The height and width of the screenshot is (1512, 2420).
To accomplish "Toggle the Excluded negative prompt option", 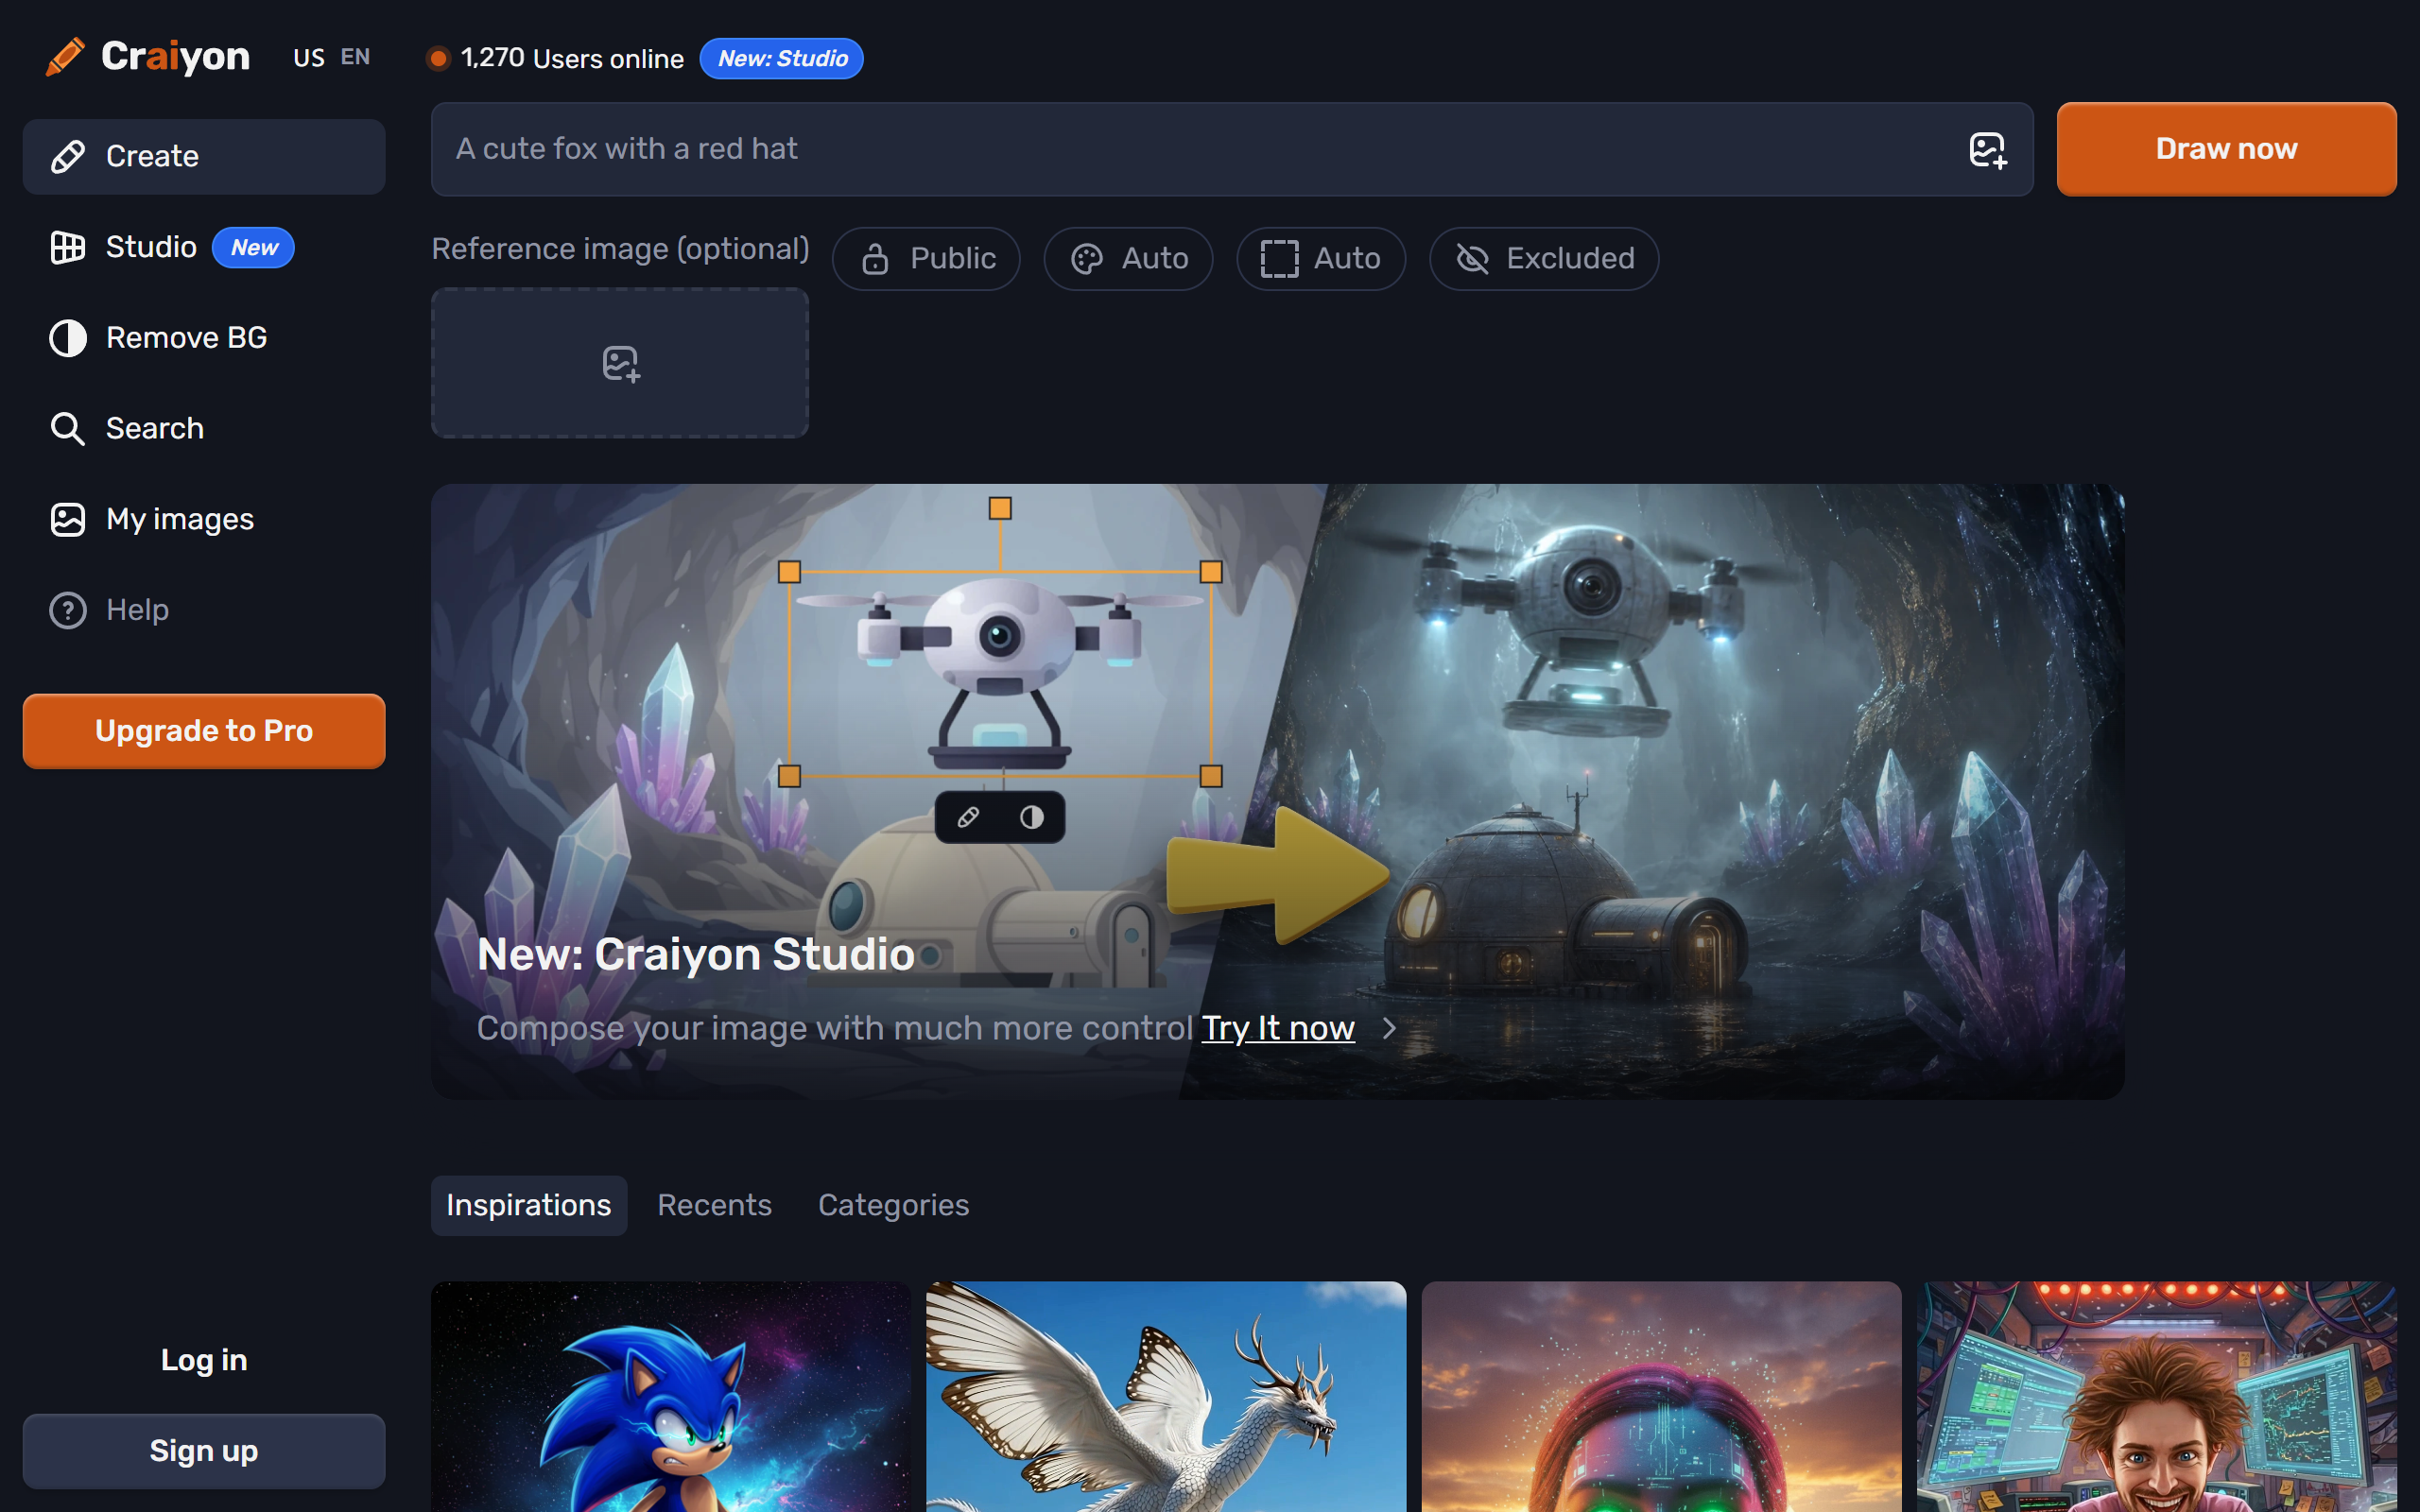I will (1544, 259).
